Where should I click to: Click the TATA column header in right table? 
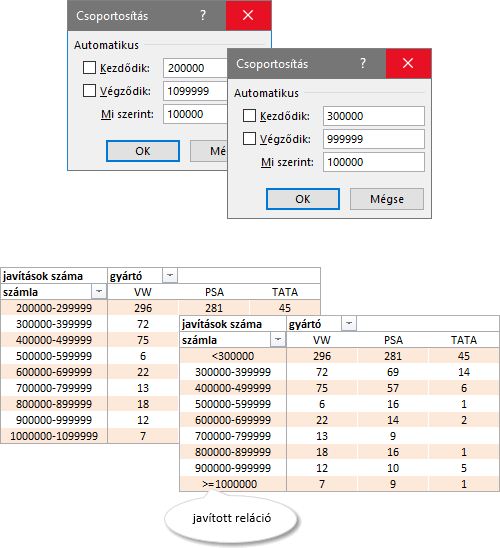click(464, 340)
